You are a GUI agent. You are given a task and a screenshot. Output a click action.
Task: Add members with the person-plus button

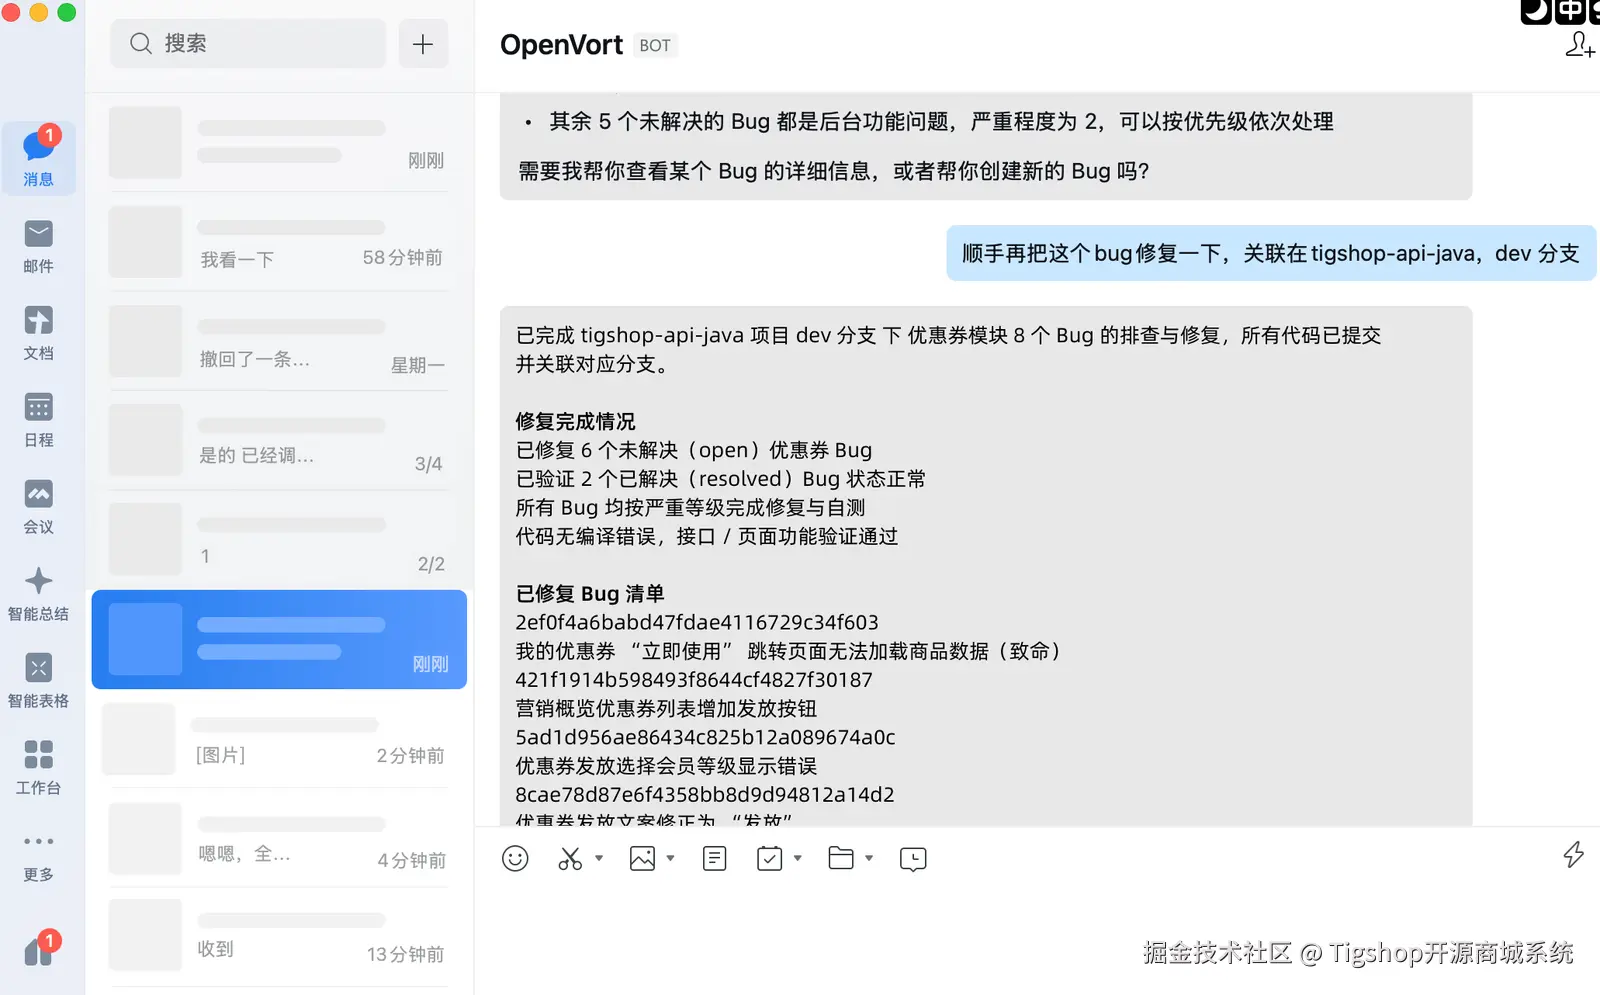coord(1580,45)
